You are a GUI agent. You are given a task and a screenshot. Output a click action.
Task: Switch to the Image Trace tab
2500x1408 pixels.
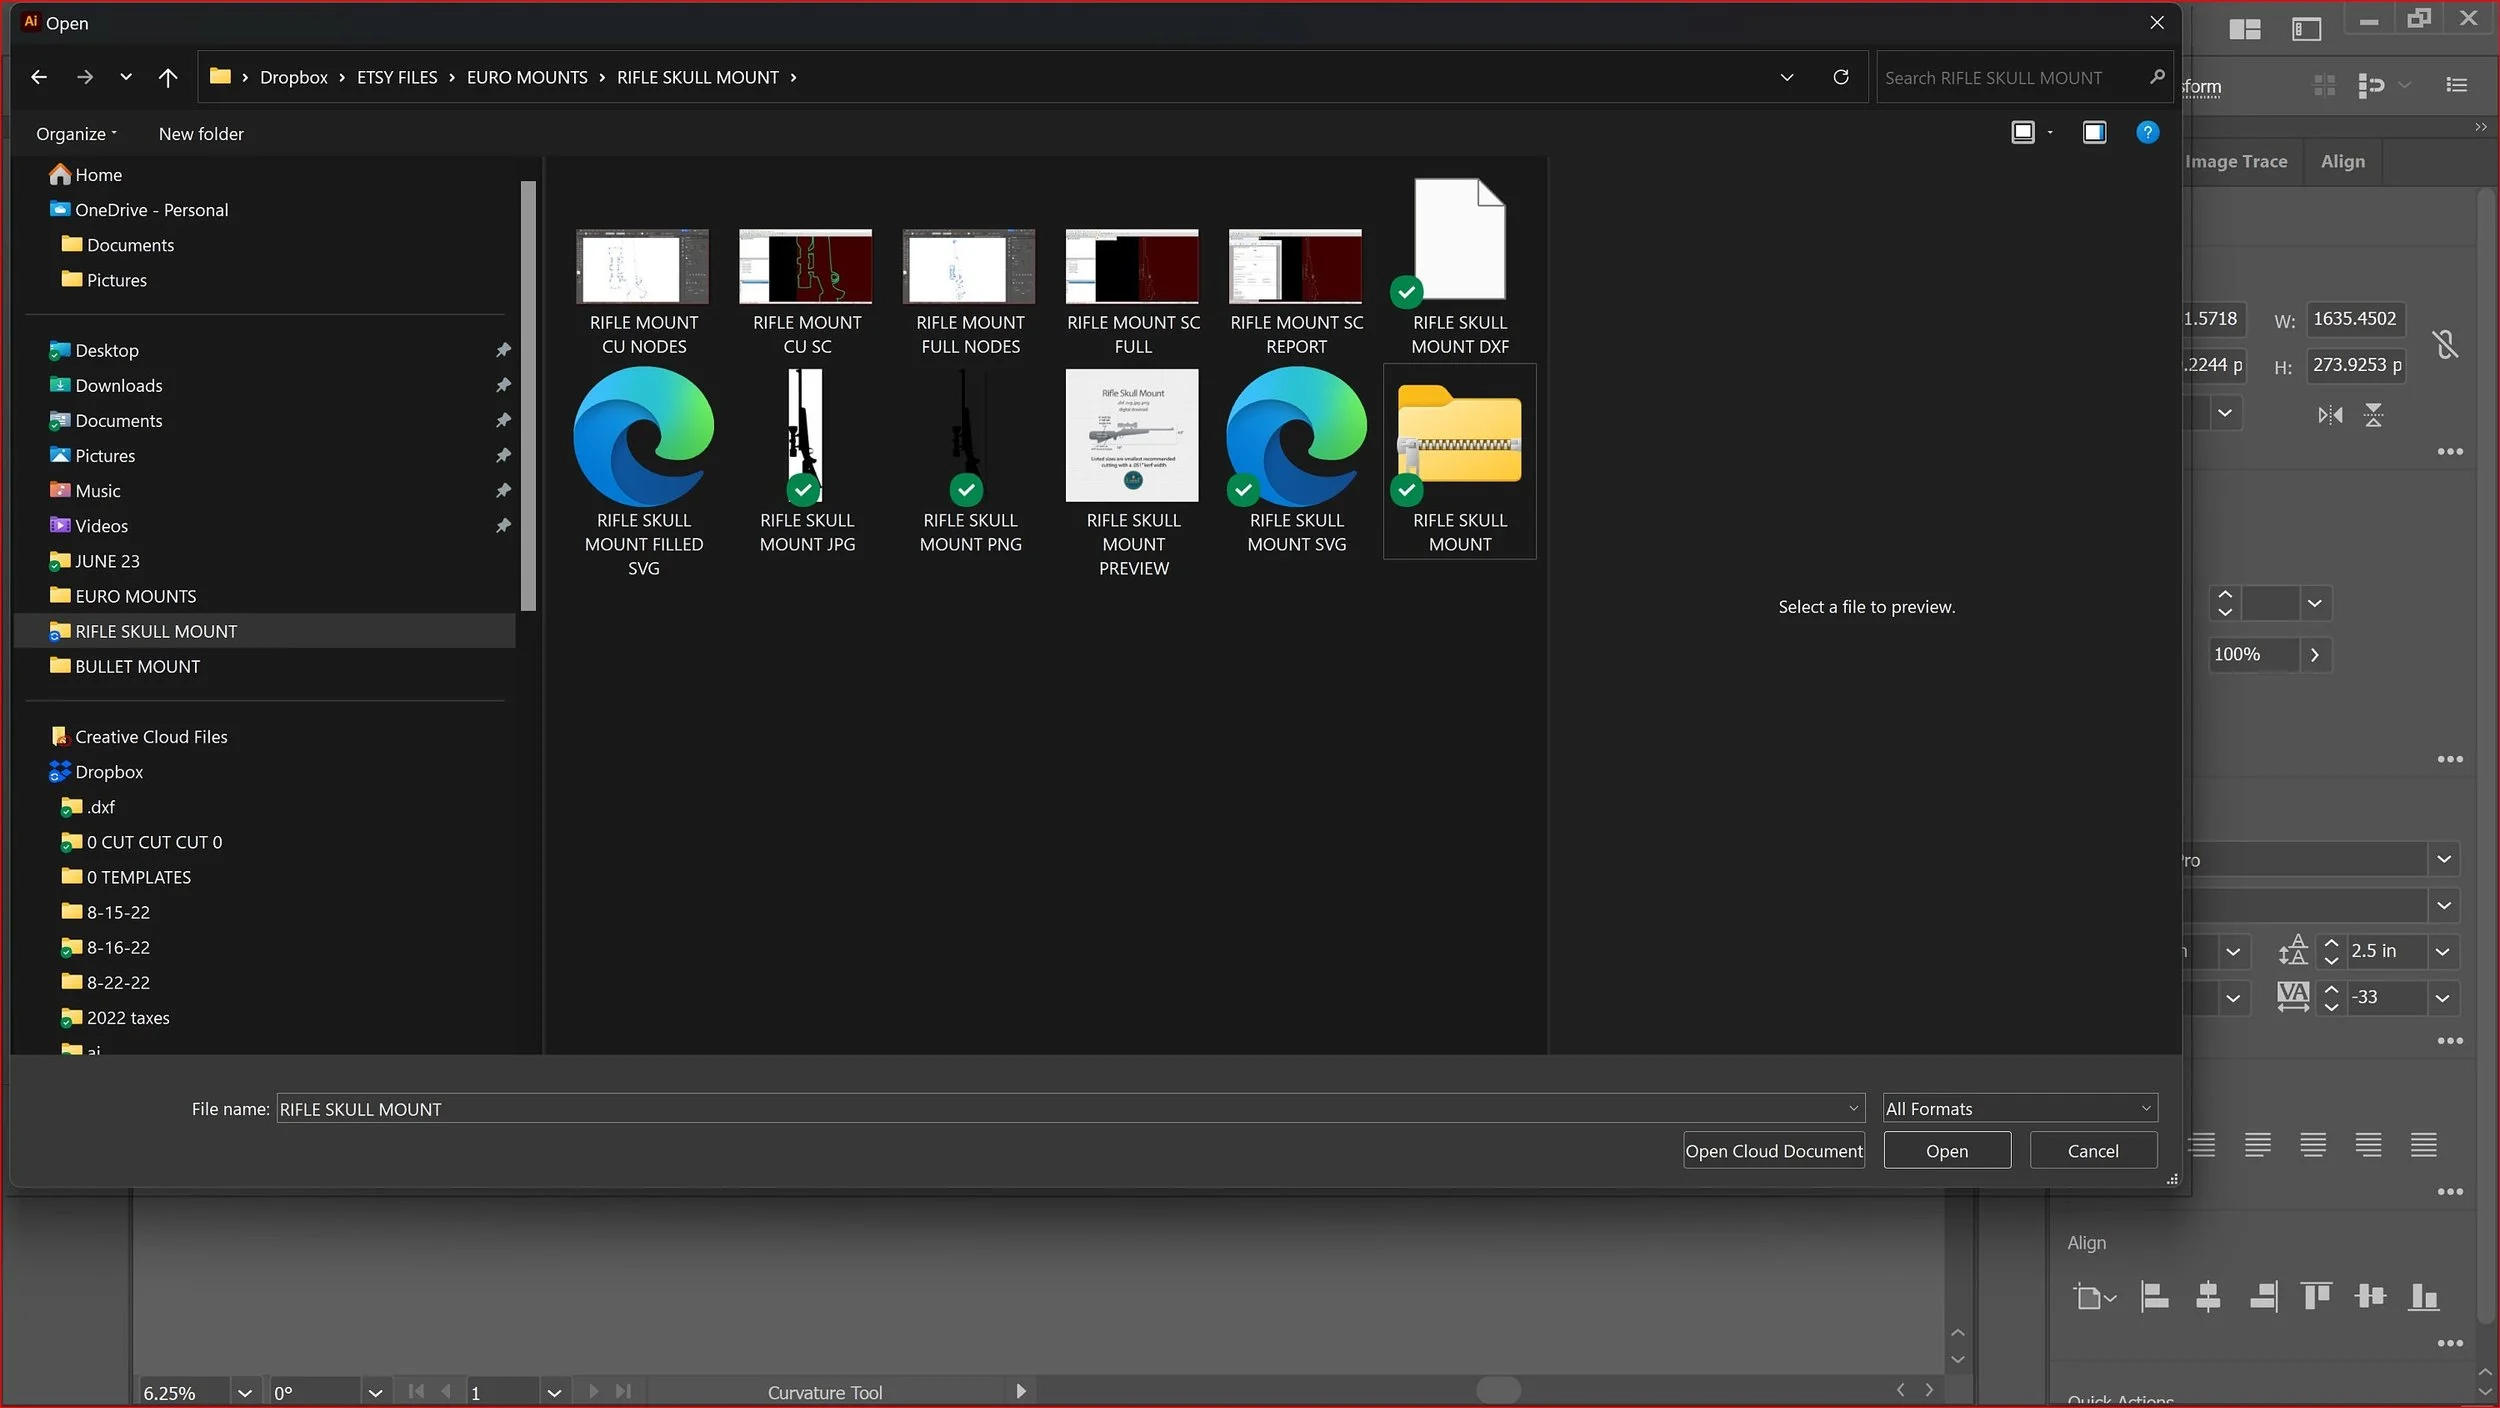coord(2236,161)
